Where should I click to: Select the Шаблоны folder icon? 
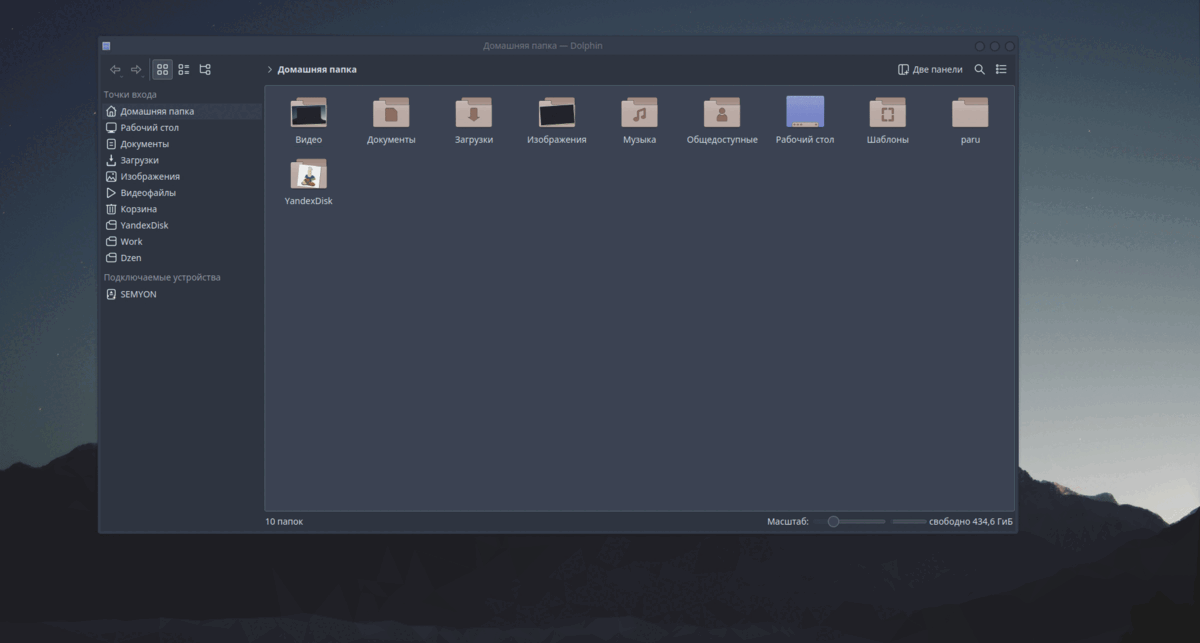[x=888, y=113]
